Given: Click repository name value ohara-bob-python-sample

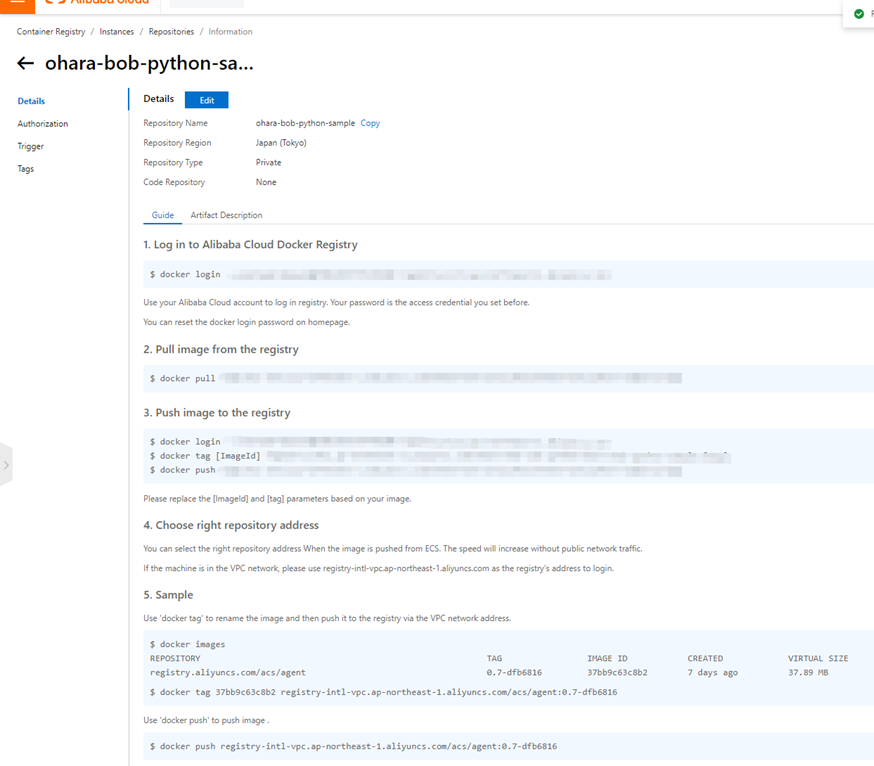Looking at the screenshot, I should pyautogui.click(x=305, y=123).
